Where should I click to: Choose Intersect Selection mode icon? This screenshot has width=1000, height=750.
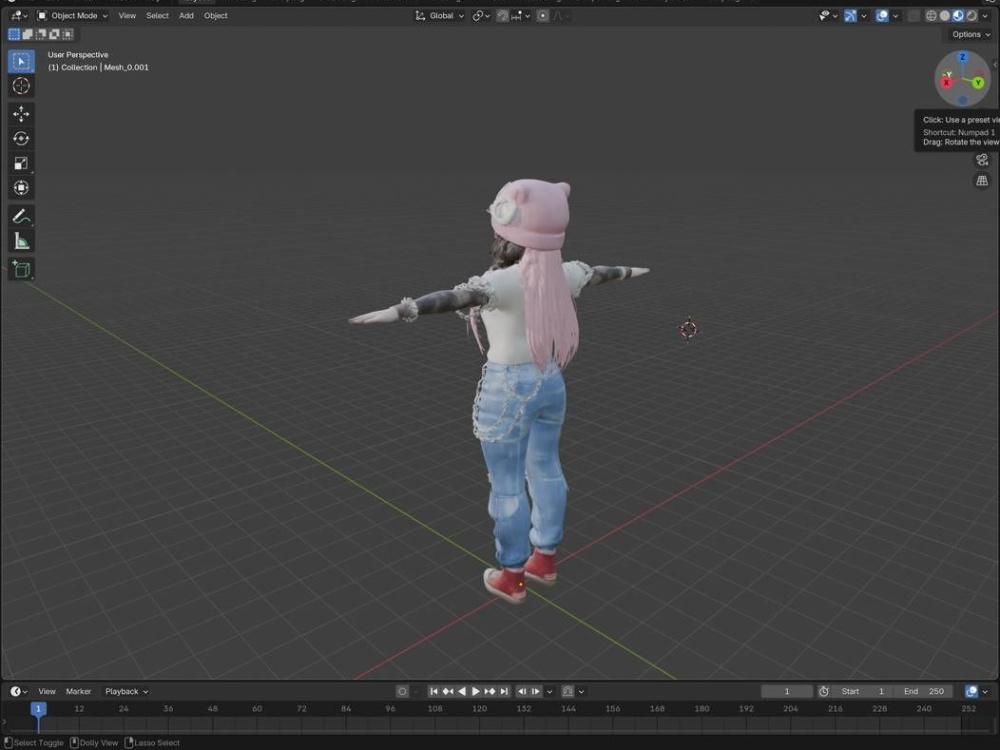(68, 34)
